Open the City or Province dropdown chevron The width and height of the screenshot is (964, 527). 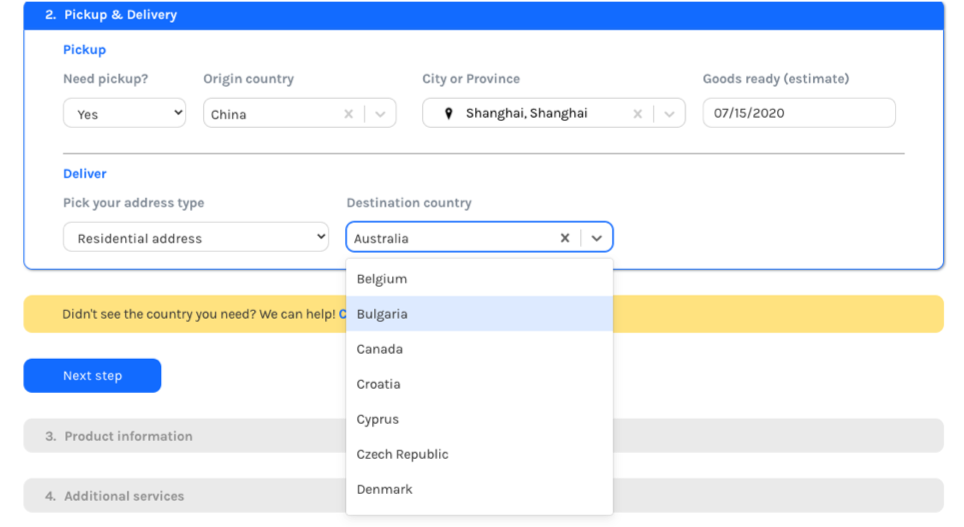point(669,114)
